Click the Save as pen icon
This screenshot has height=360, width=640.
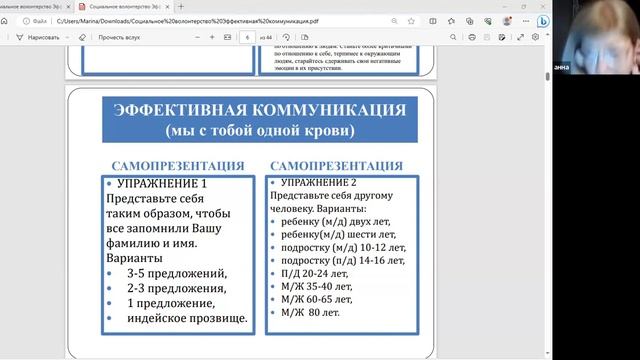[502, 37]
